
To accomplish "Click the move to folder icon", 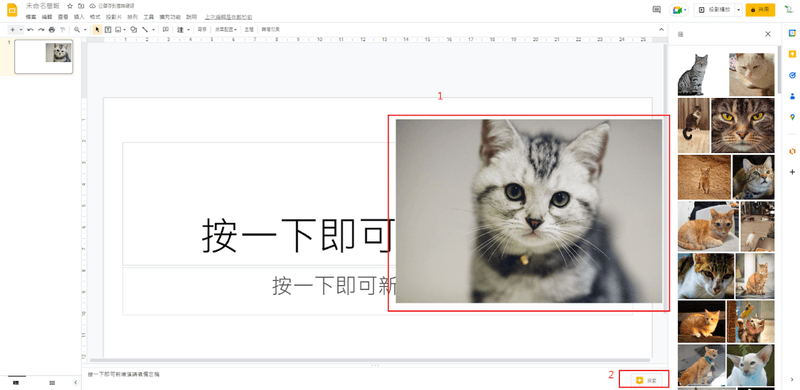I will 81,6.
